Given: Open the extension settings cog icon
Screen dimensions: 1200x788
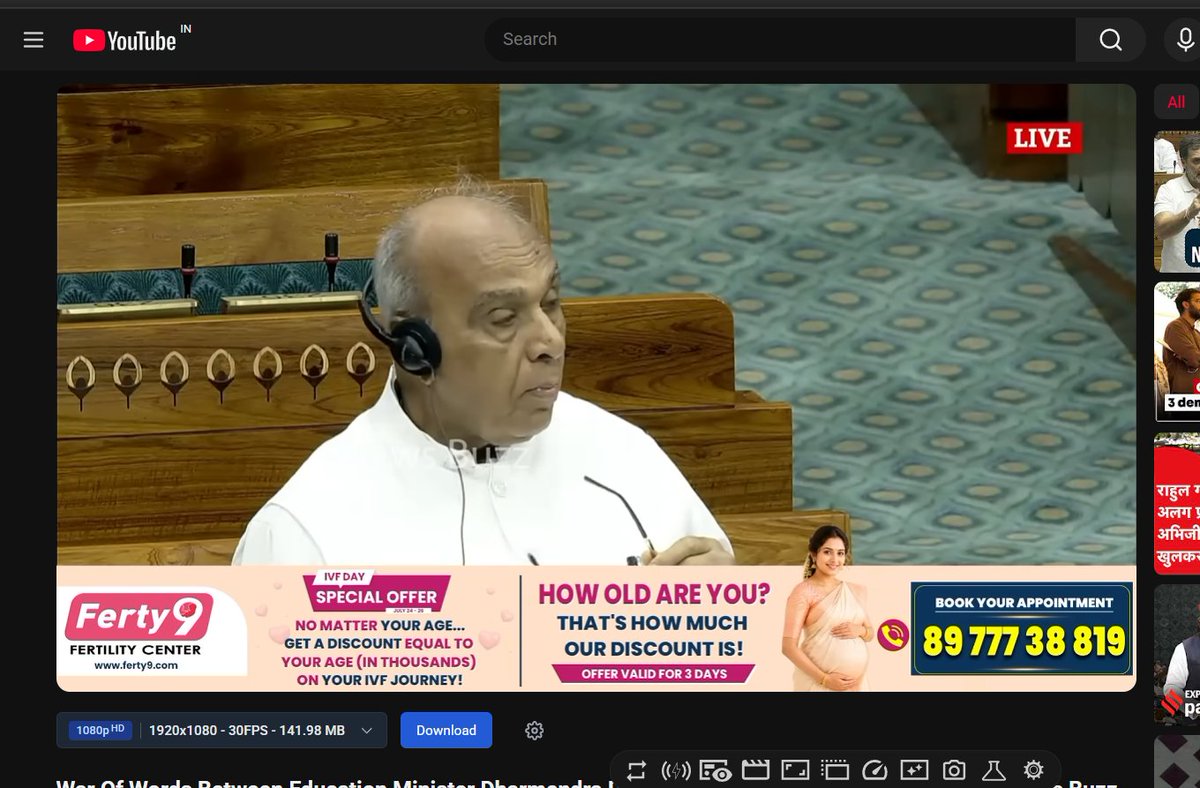Looking at the screenshot, I should click(x=1033, y=770).
